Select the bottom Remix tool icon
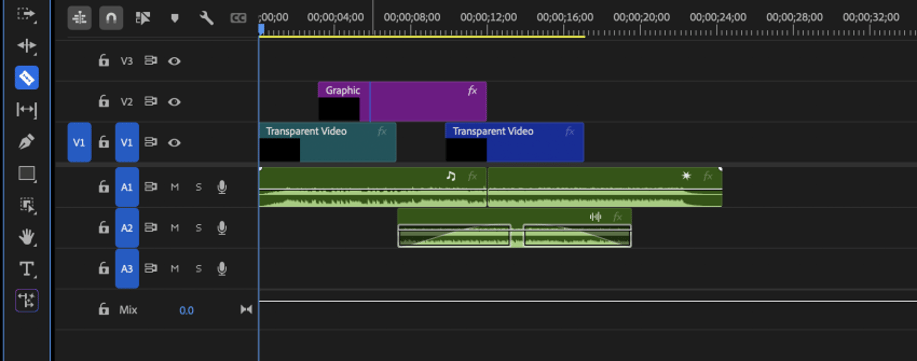917x361 pixels. pos(26,301)
